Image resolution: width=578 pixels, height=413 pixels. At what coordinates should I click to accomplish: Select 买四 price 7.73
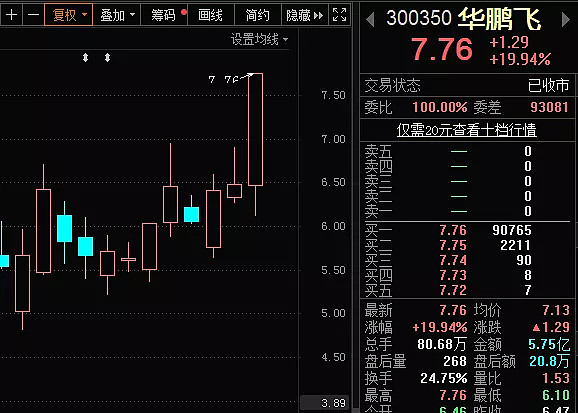(453, 275)
